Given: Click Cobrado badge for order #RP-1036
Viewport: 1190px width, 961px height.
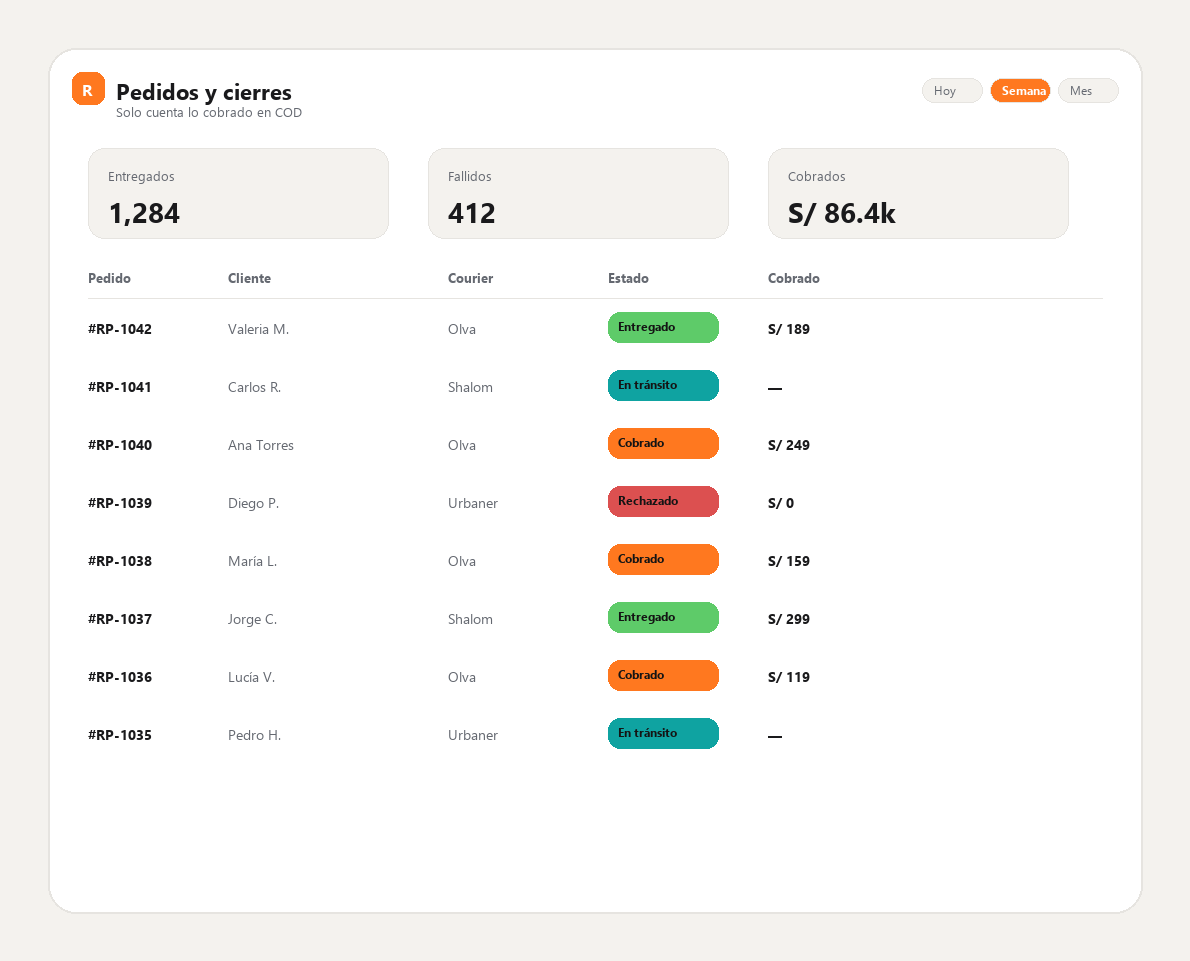Looking at the screenshot, I should coord(663,676).
